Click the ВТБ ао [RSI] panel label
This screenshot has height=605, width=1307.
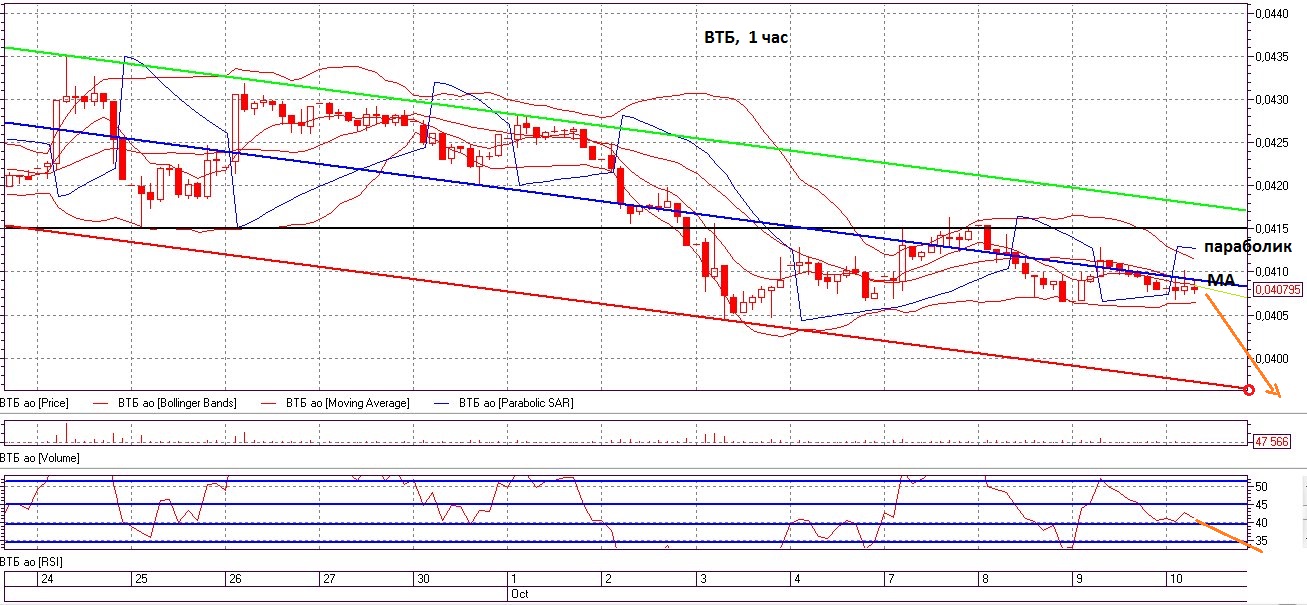pos(33,563)
